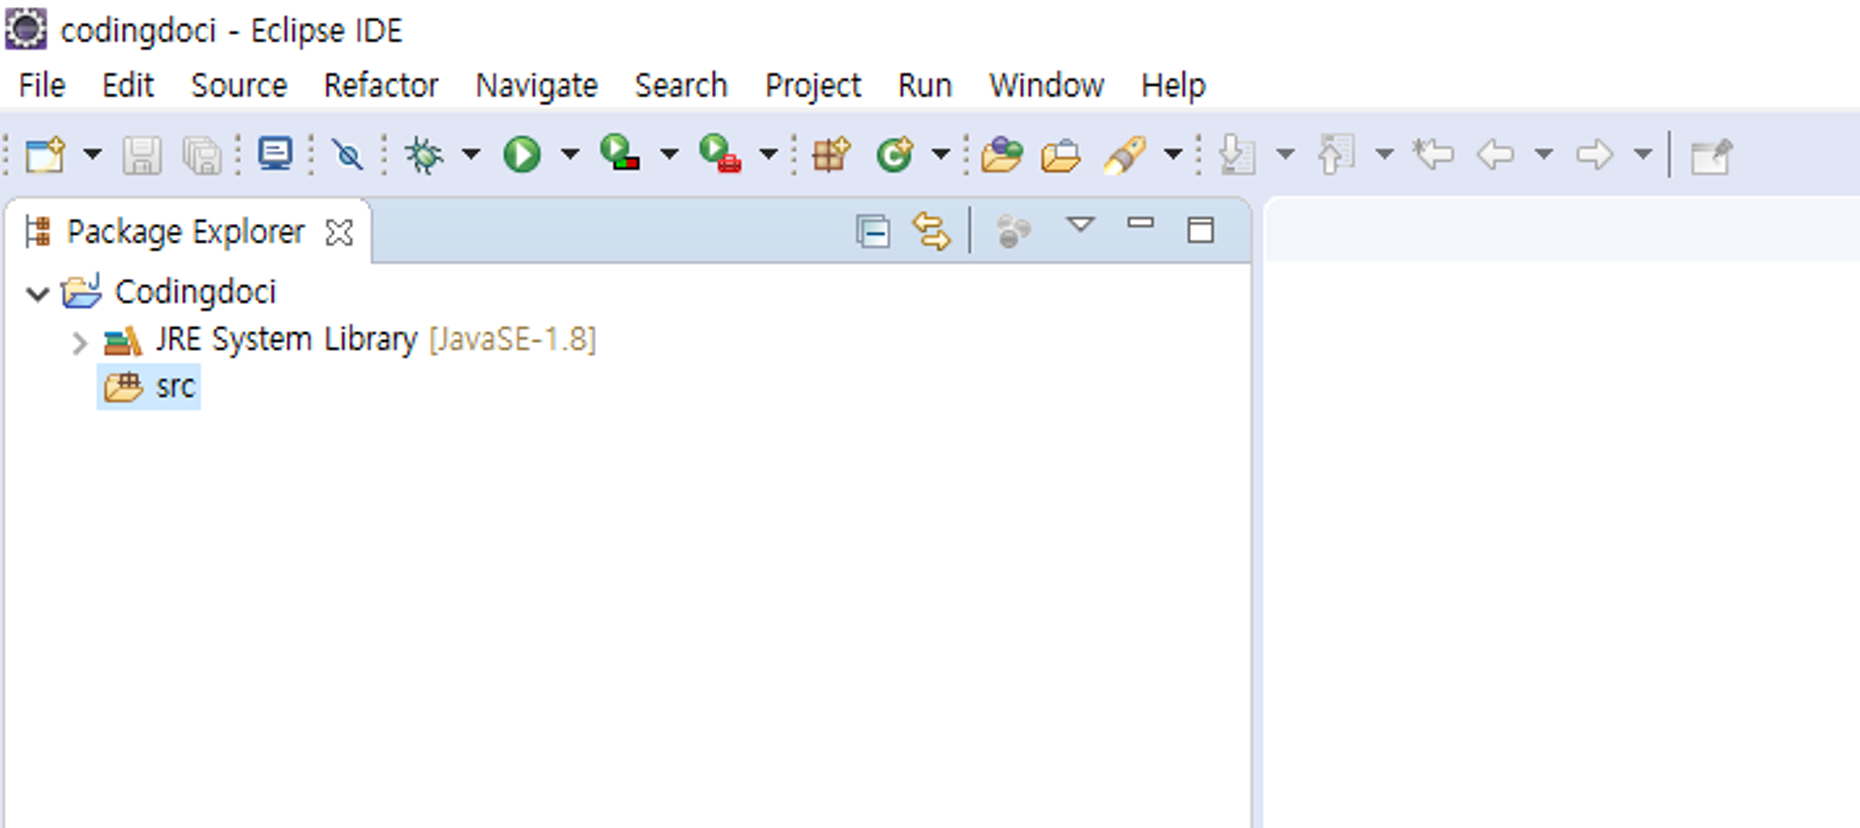Open the Next Annotation dropdown arrow
The width and height of the screenshot is (1860, 828).
click(1286, 155)
